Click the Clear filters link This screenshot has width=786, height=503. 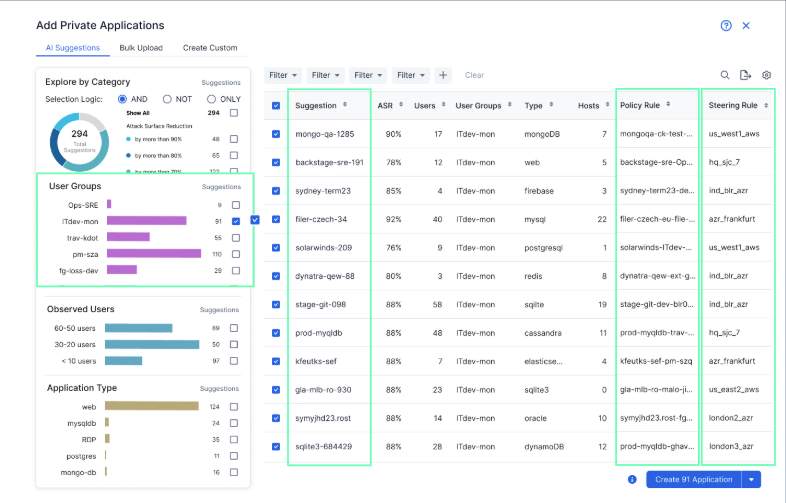click(474, 75)
